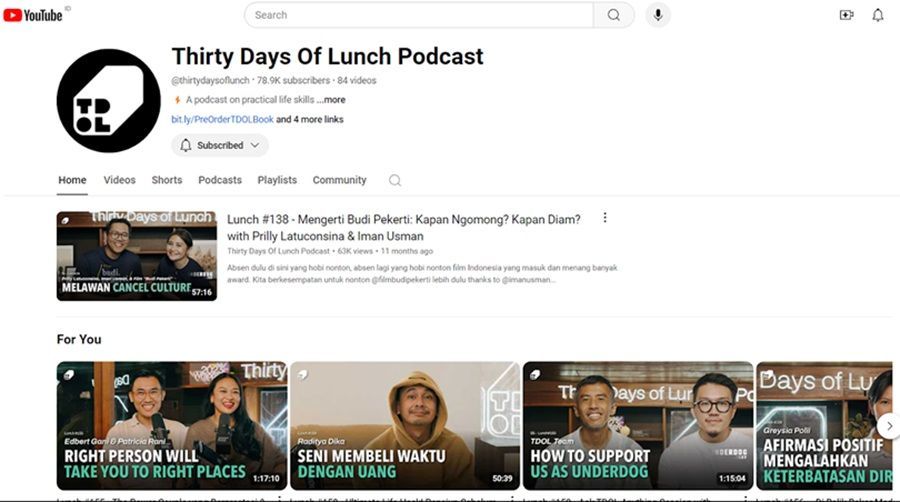Screen dimensions: 900x502
Task: Open options menu for Lunch #138 video
Action: click(604, 217)
